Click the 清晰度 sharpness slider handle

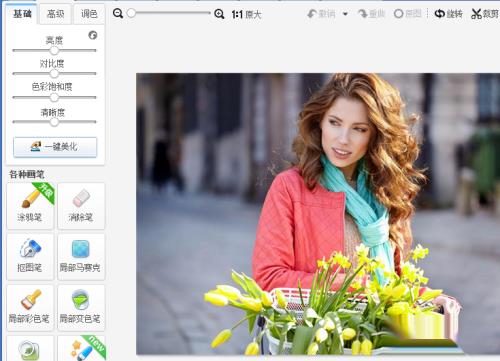[x=54, y=122]
